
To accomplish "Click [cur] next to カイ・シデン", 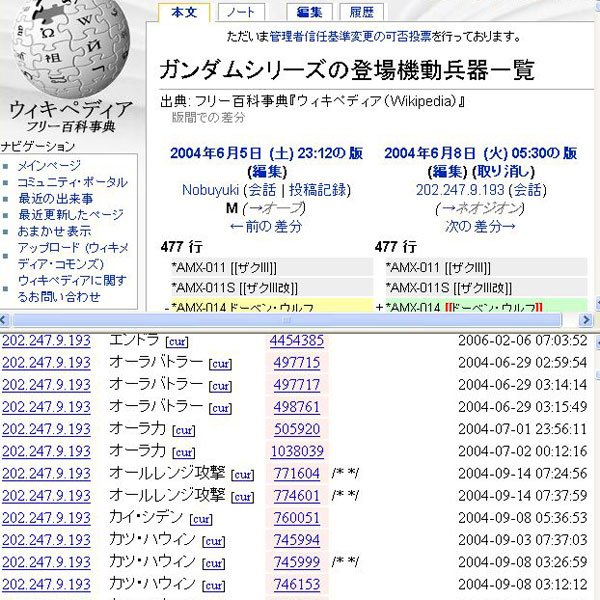I will [x=201, y=519].
